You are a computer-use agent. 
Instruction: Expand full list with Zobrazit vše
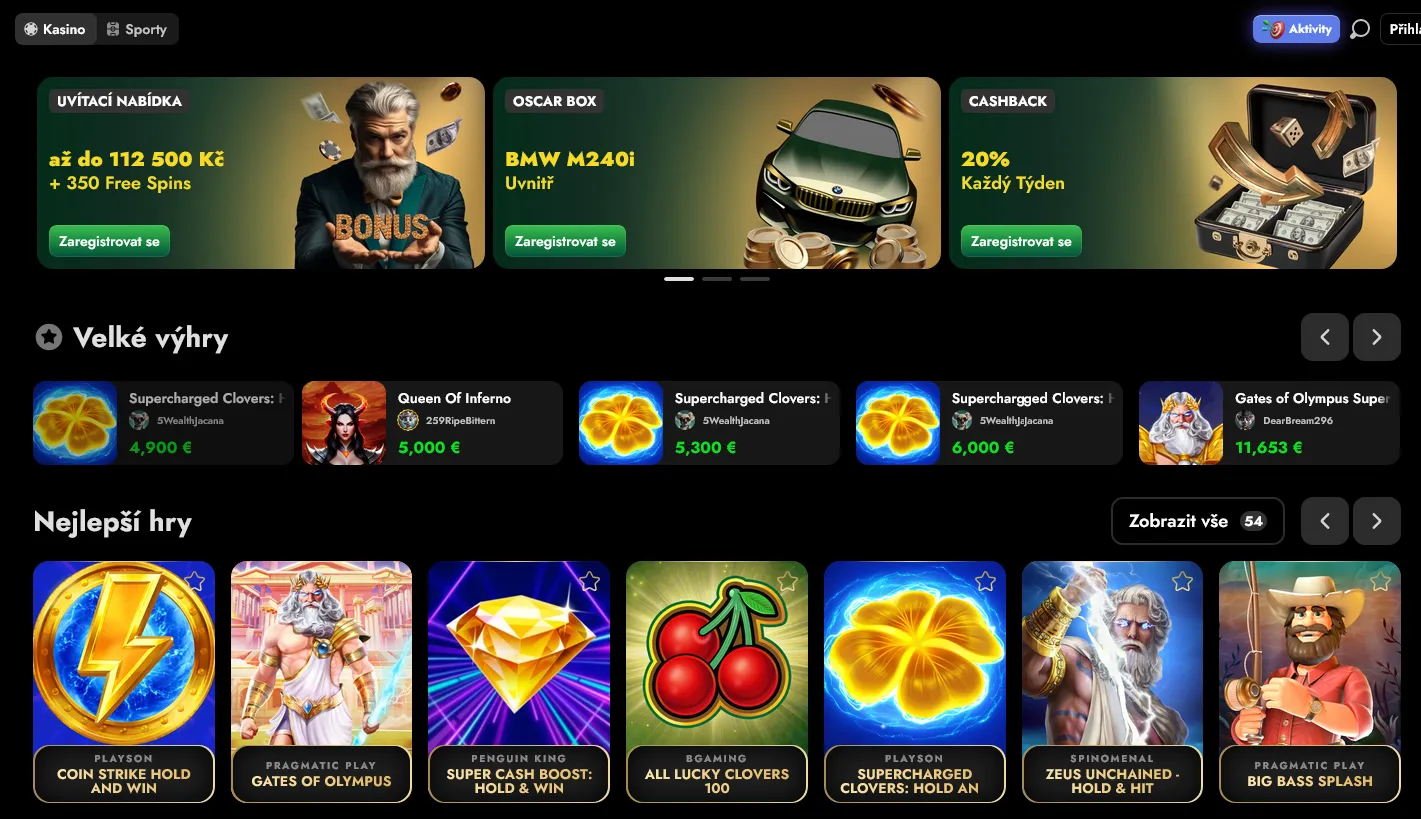click(1197, 521)
